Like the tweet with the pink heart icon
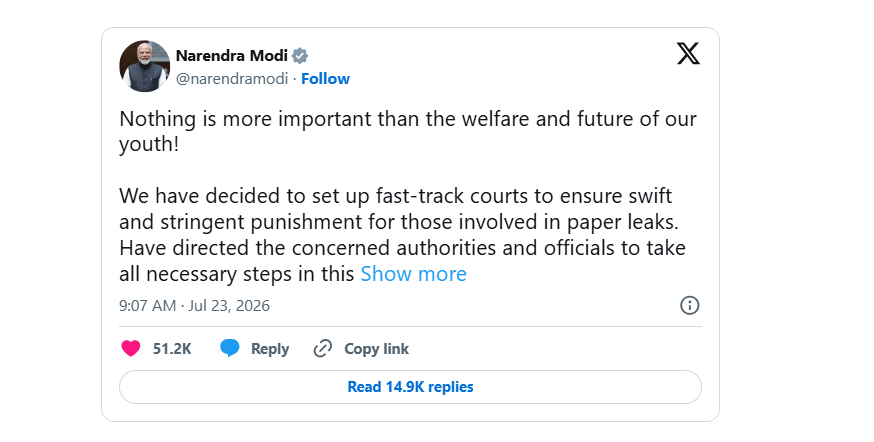The width and height of the screenshot is (874, 442). click(x=131, y=348)
